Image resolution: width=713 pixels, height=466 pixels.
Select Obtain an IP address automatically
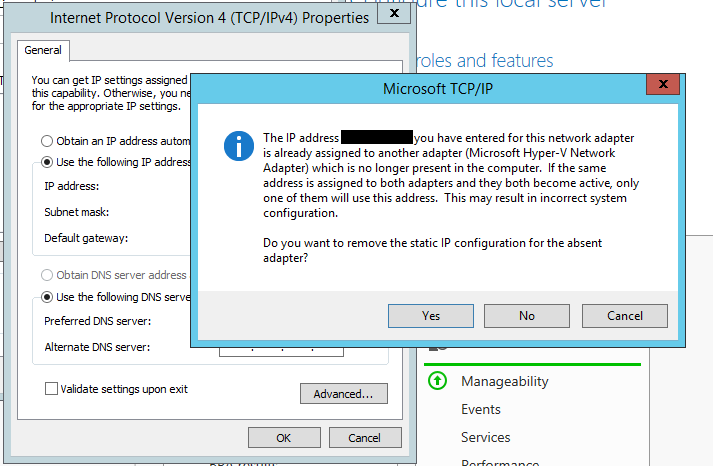pyautogui.click(x=47, y=141)
